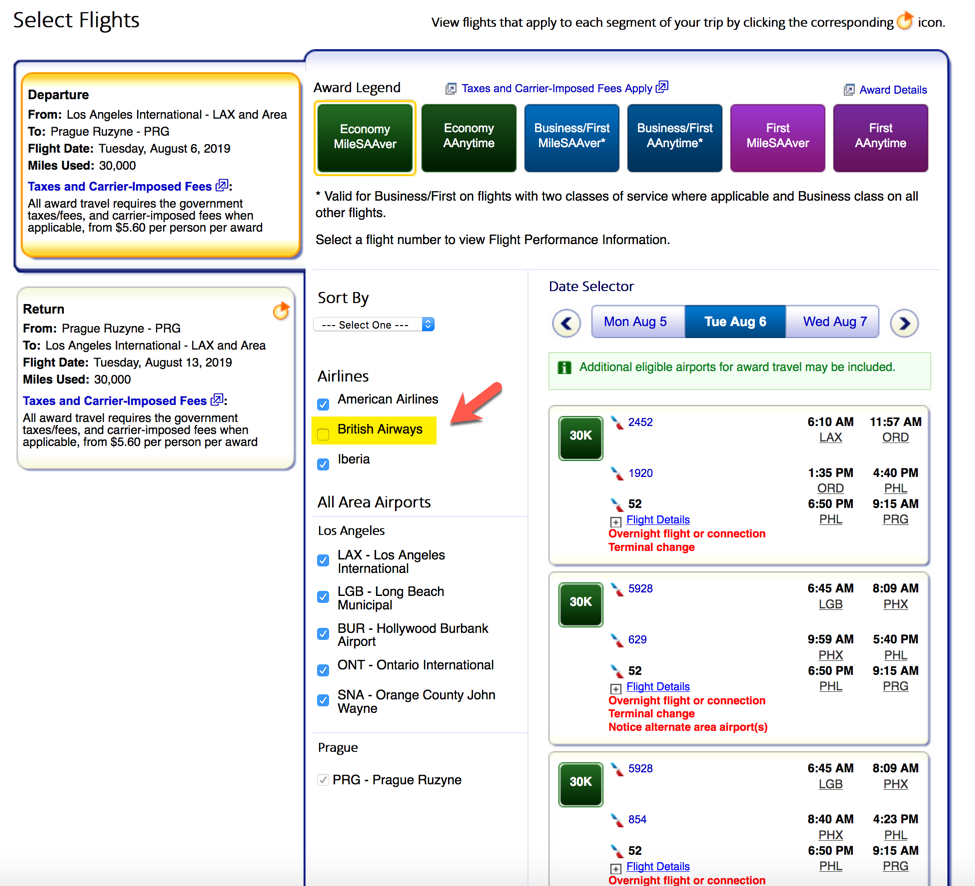Click the green info icon in airports notice
The height and width of the screenshot is (886, 975).
tap(564, 367)
